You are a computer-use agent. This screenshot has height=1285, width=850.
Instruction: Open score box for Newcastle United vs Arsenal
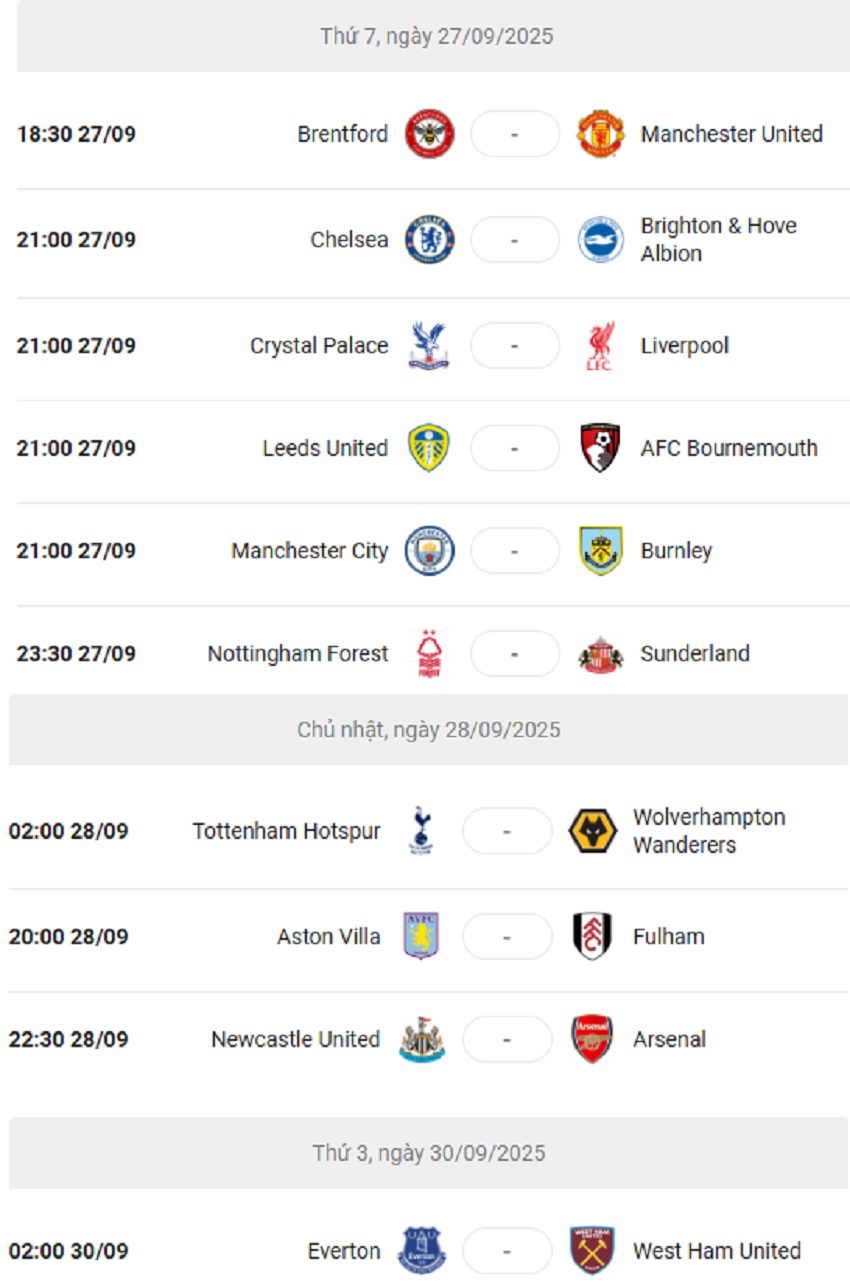tap(507, 1039)
